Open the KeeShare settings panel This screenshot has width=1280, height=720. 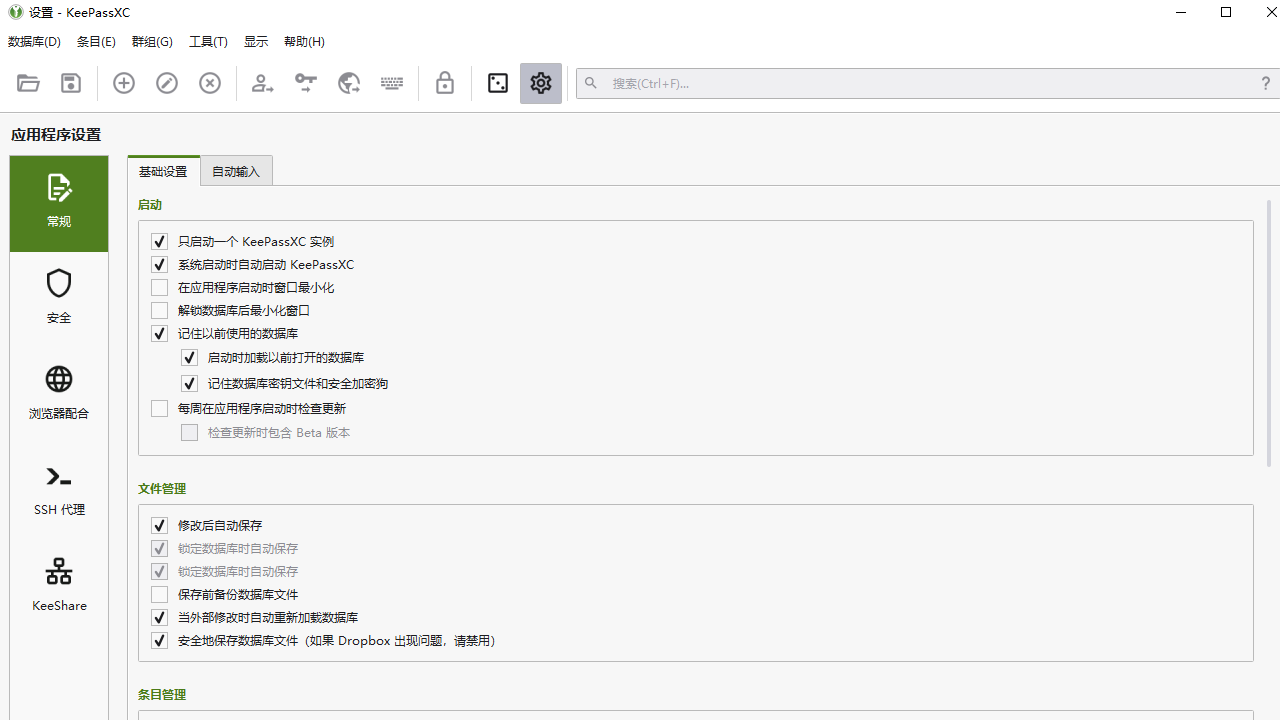(x=58, y=584)
